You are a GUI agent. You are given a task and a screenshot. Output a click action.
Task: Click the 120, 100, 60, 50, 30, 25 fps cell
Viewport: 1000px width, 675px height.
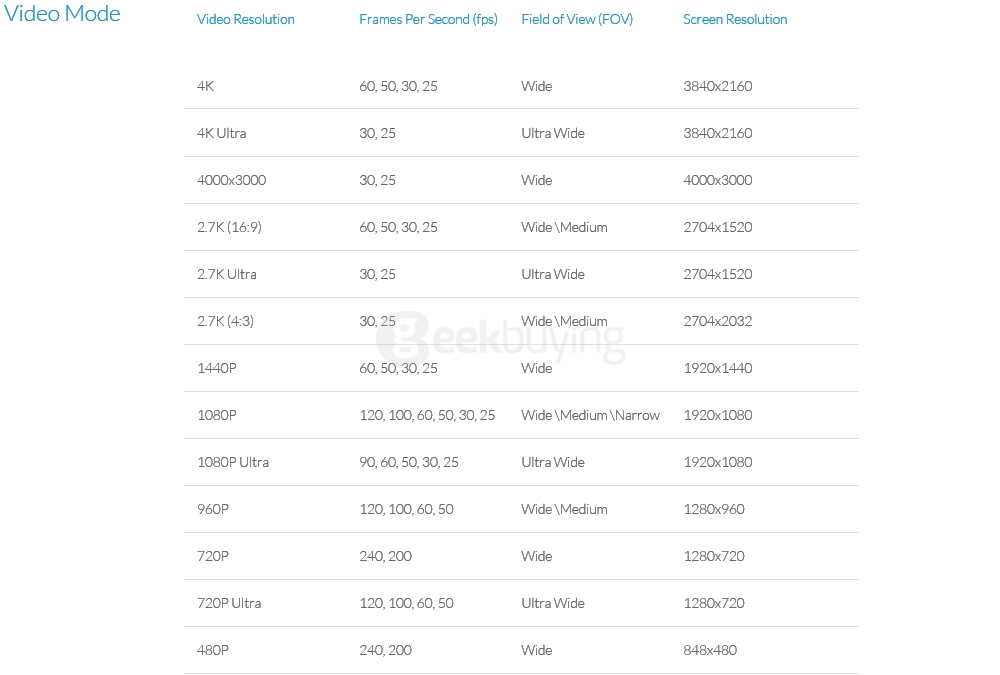(427, 415)
